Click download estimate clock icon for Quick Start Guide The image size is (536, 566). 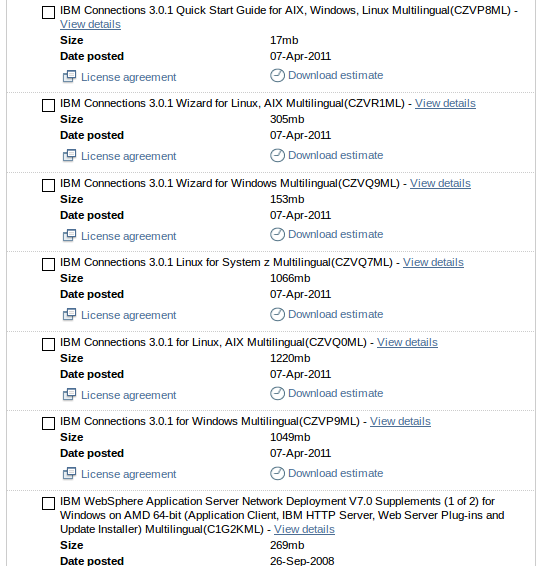click(277, 75)
